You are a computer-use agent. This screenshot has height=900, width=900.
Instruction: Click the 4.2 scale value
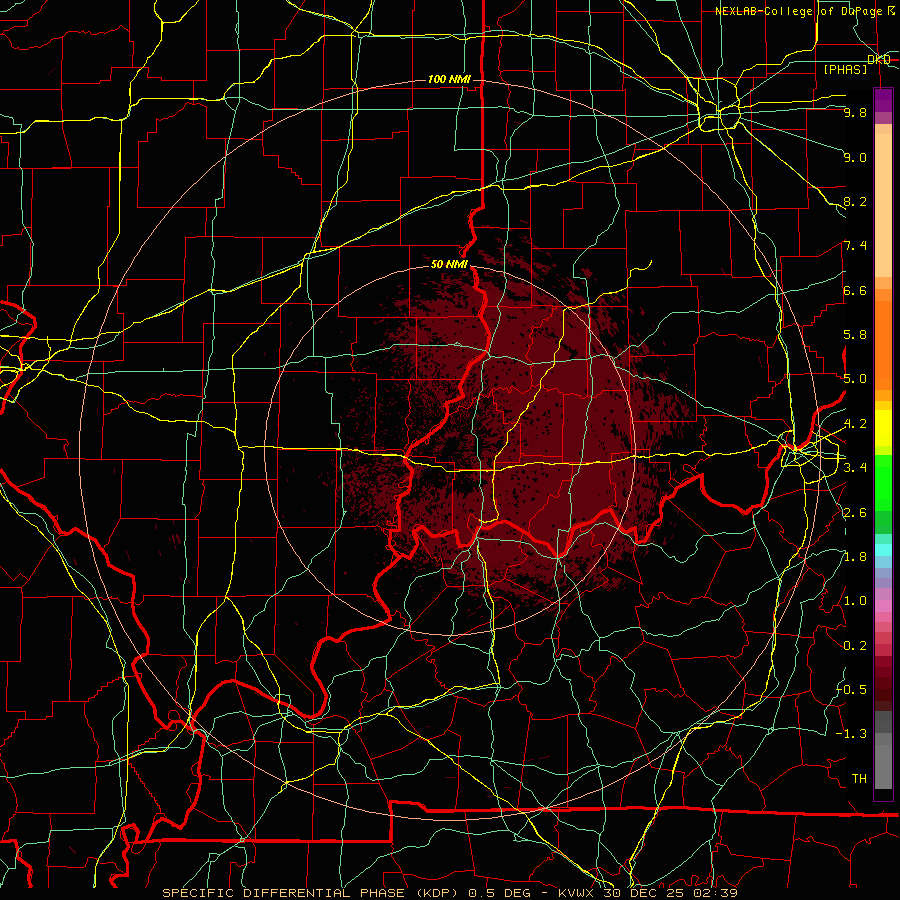[855, 424]
